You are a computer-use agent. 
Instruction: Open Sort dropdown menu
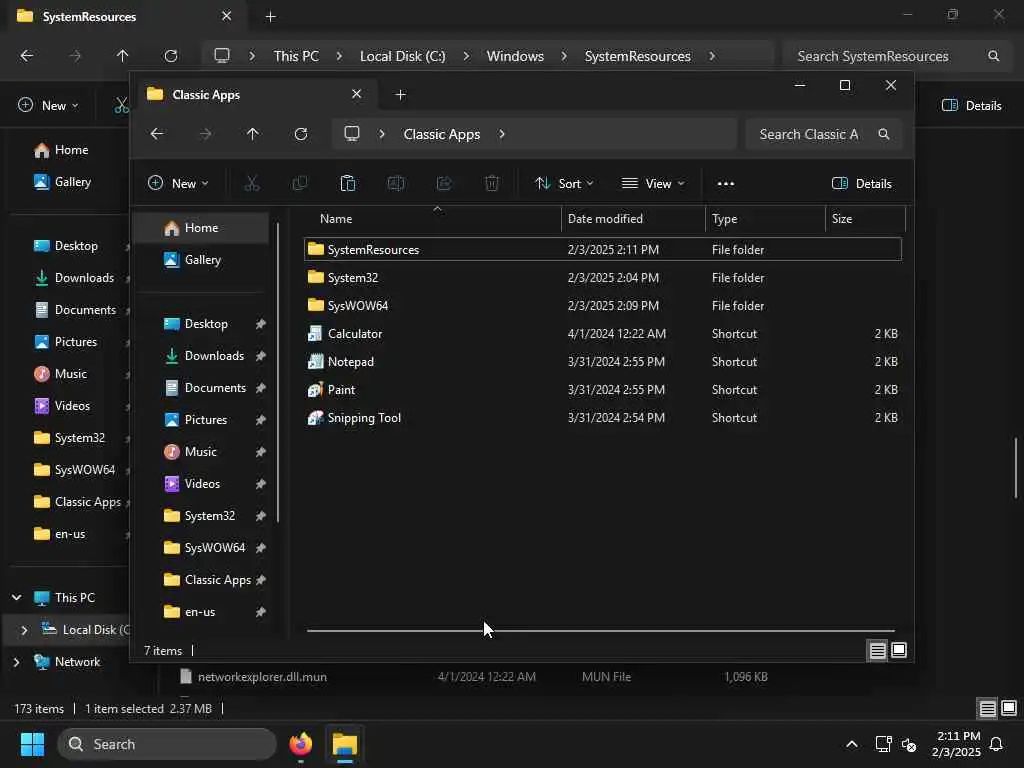pyautogui.click(x=564, y=184)
